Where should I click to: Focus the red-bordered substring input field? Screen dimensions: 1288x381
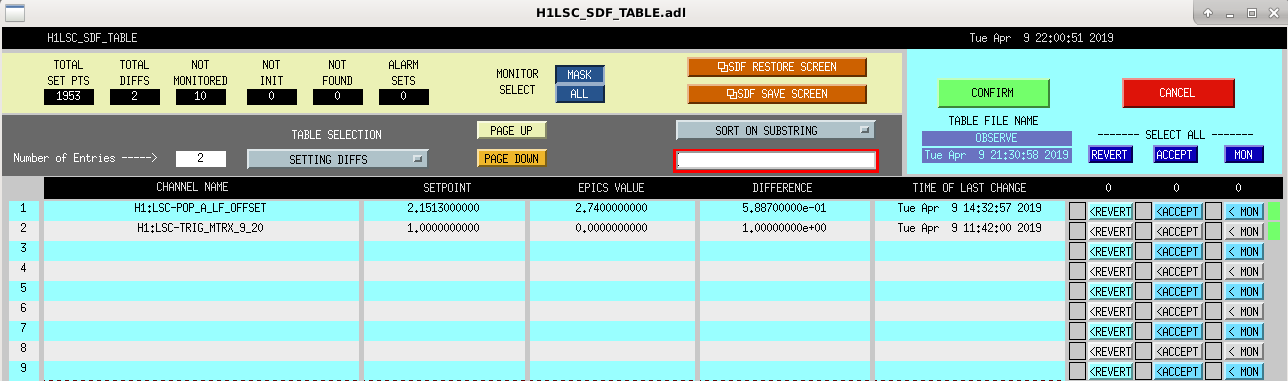point(777,161)
